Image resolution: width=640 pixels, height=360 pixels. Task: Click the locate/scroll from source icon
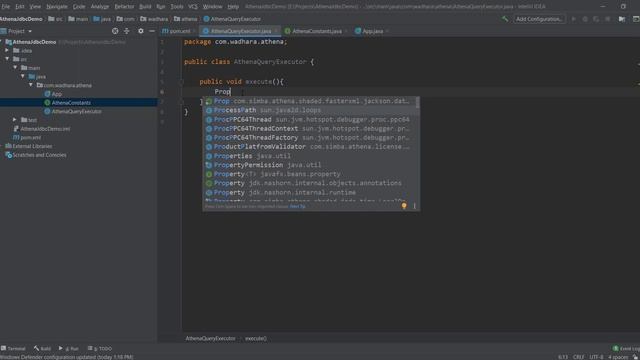(x=115, y=31)
